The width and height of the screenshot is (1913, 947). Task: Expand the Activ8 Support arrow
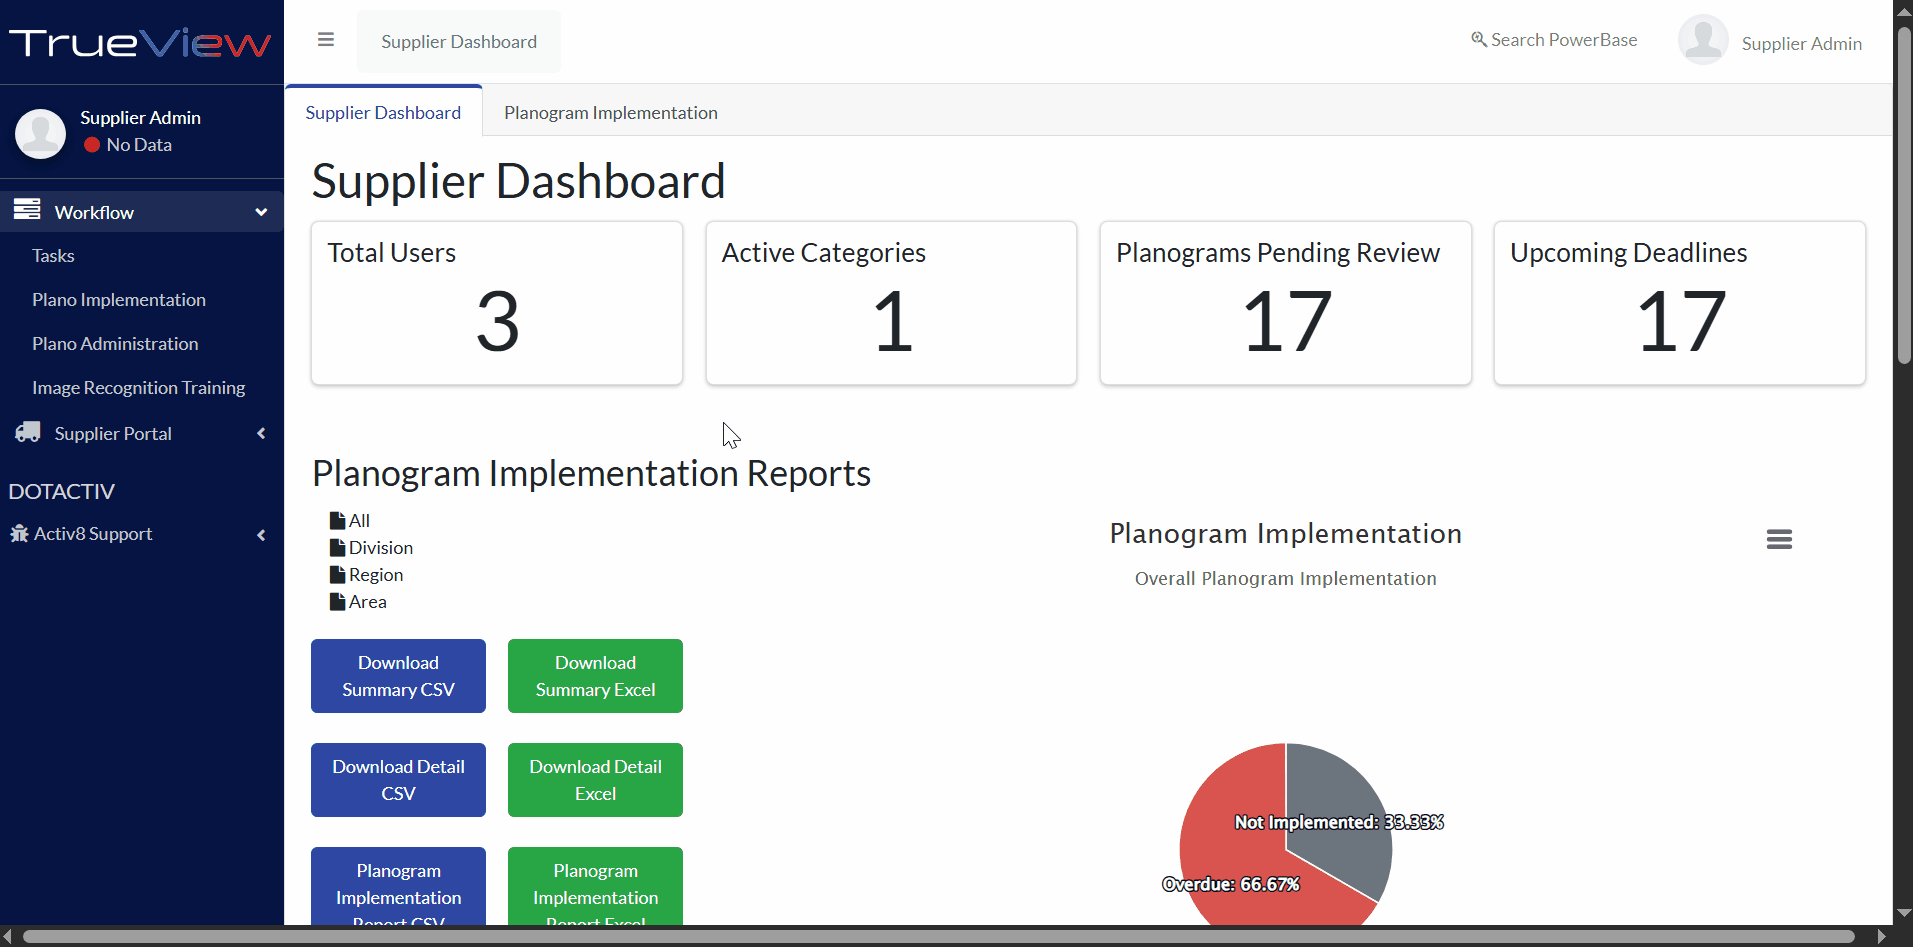(x=261, y=535)
